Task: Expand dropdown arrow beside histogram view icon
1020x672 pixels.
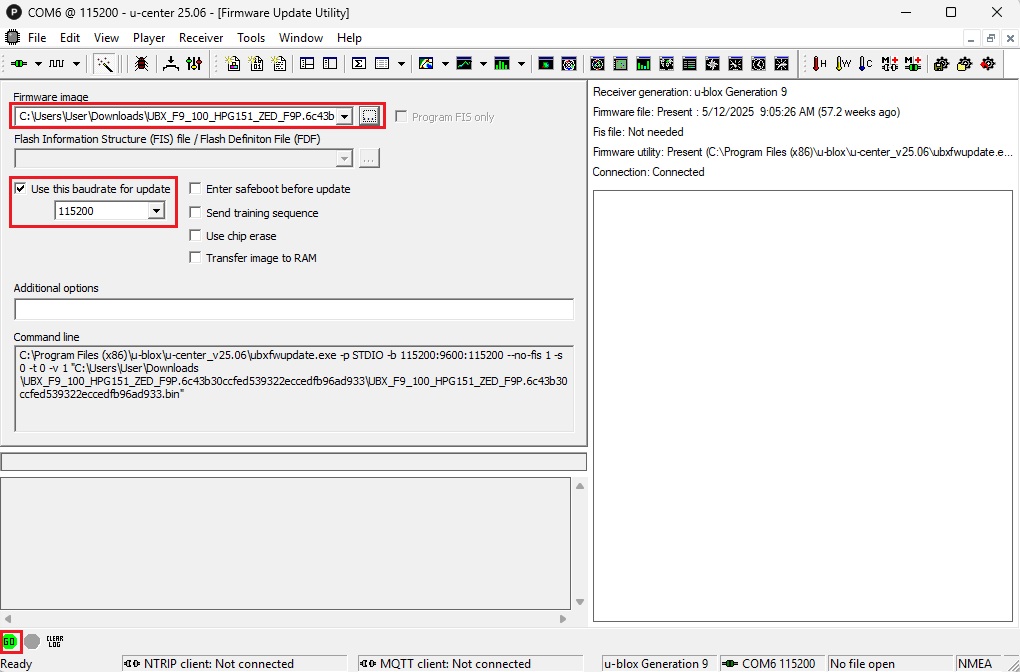Action: click(521, 64)
